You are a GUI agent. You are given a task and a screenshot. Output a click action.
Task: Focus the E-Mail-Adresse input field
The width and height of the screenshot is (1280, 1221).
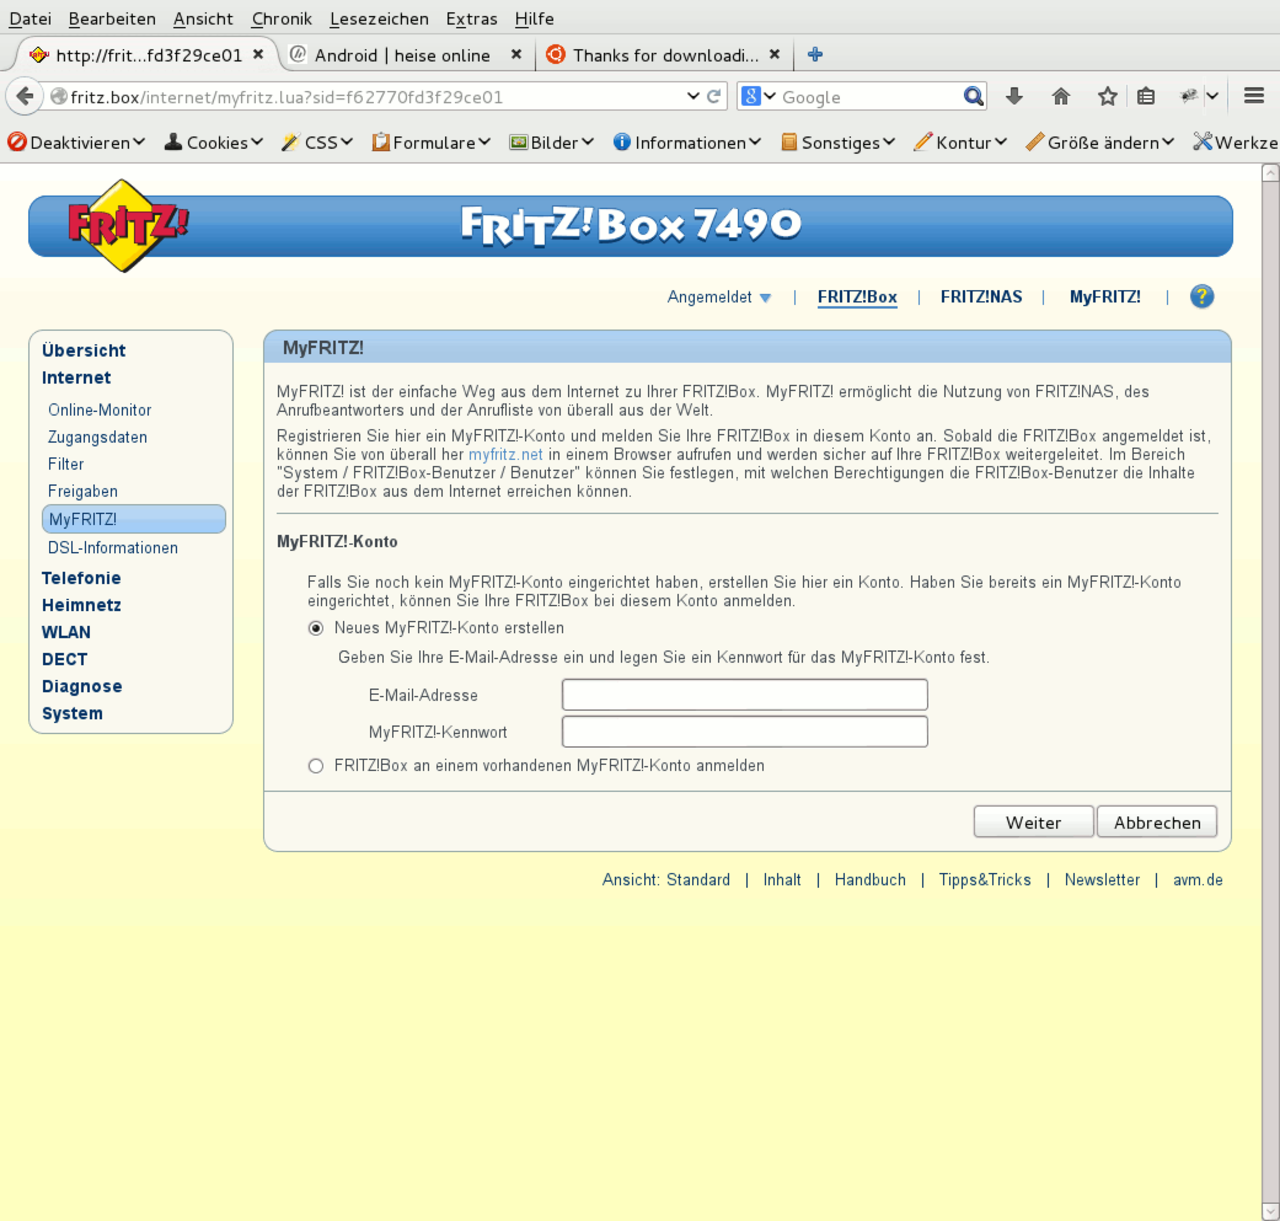tap(745, 695)
